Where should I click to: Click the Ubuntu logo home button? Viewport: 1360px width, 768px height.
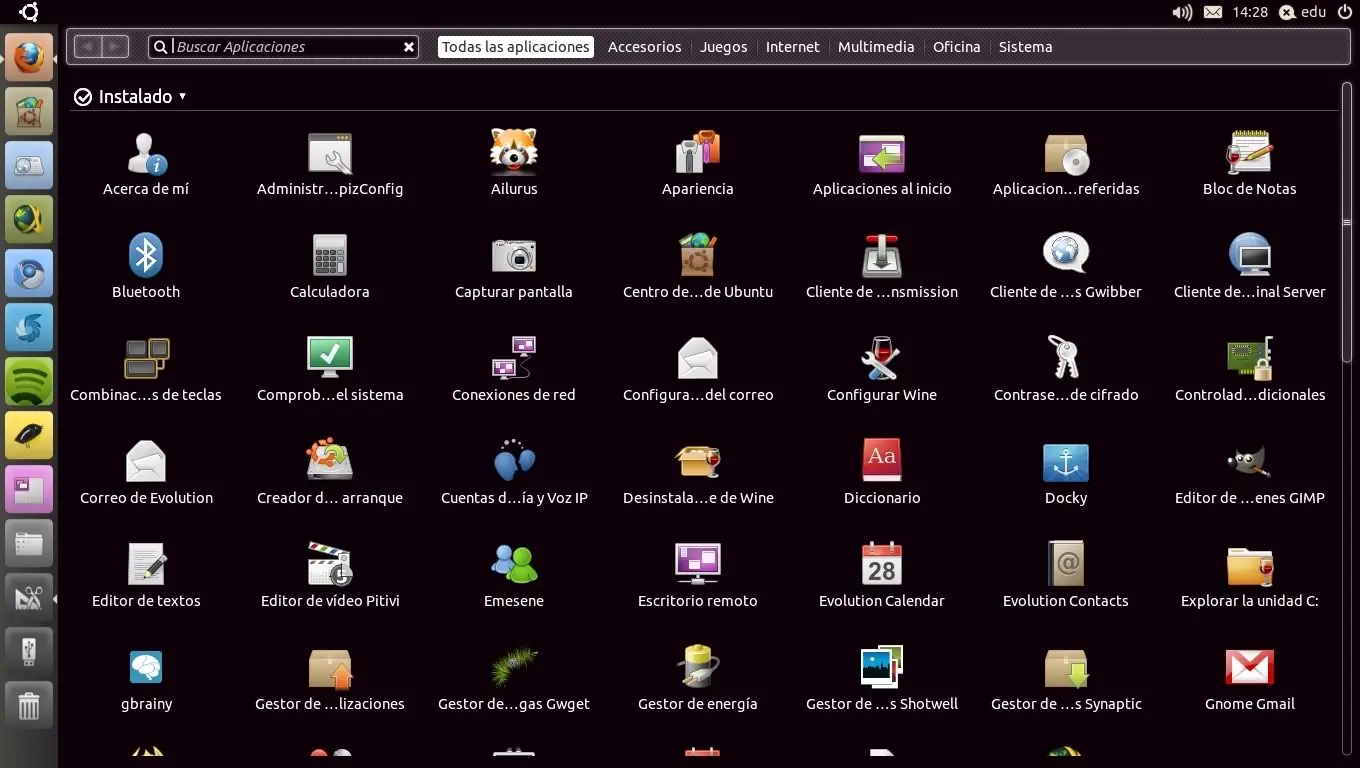(x=29, y=12)
